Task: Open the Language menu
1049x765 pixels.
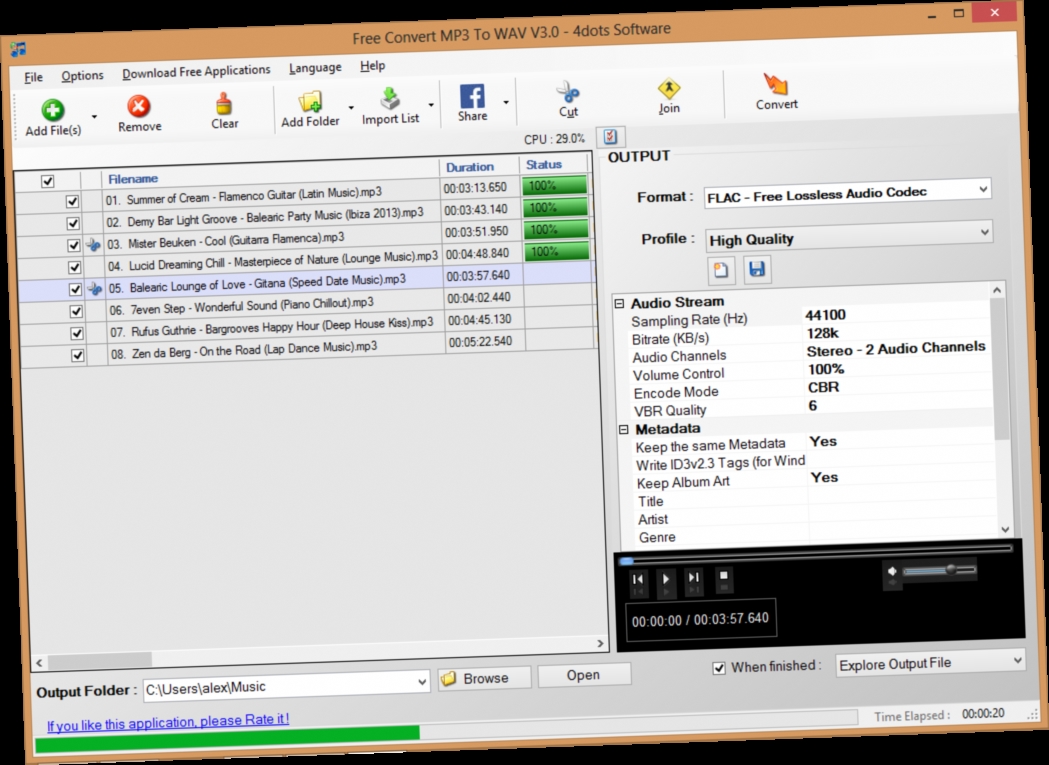Action: pyautogui.click(x=315, y=66)
